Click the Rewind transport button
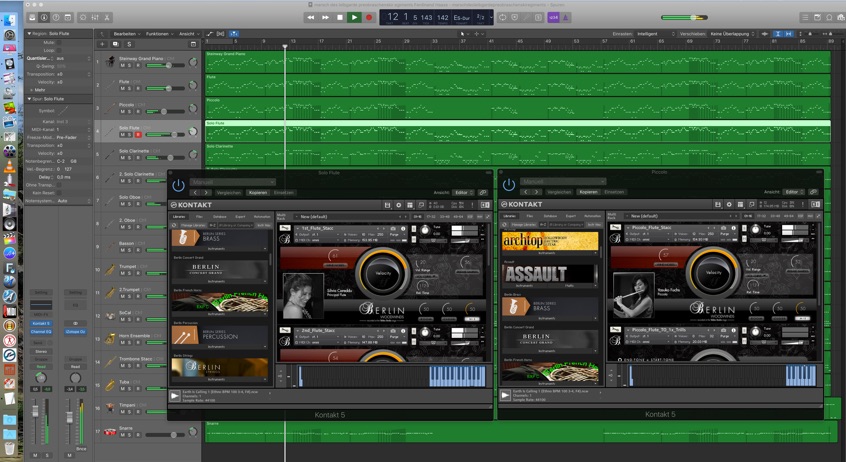Image resolution: width=846 pixels, height=462 pixels. click(311, 17)
